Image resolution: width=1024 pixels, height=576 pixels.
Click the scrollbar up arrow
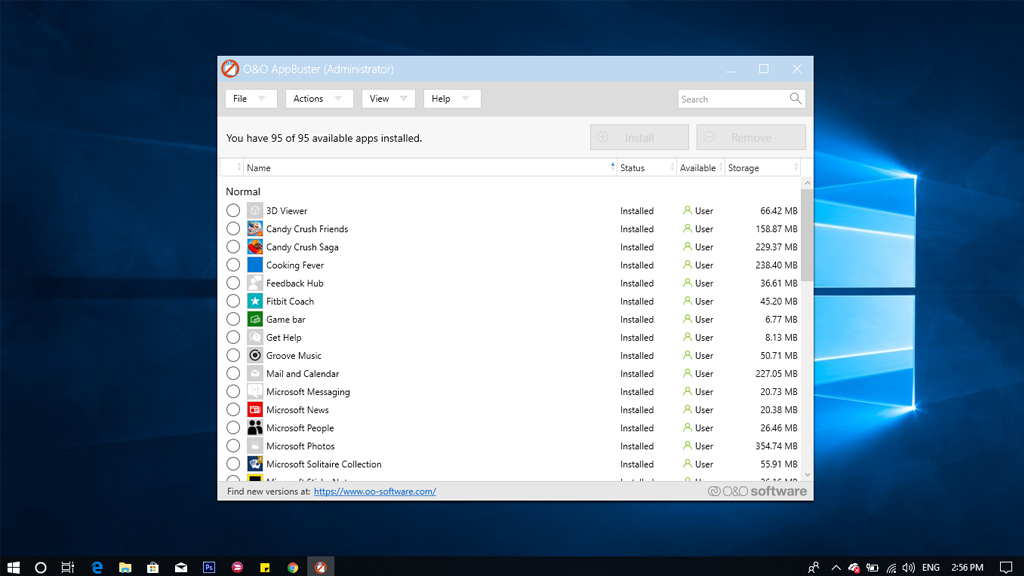pyautogui.click(x=807, y=184)
